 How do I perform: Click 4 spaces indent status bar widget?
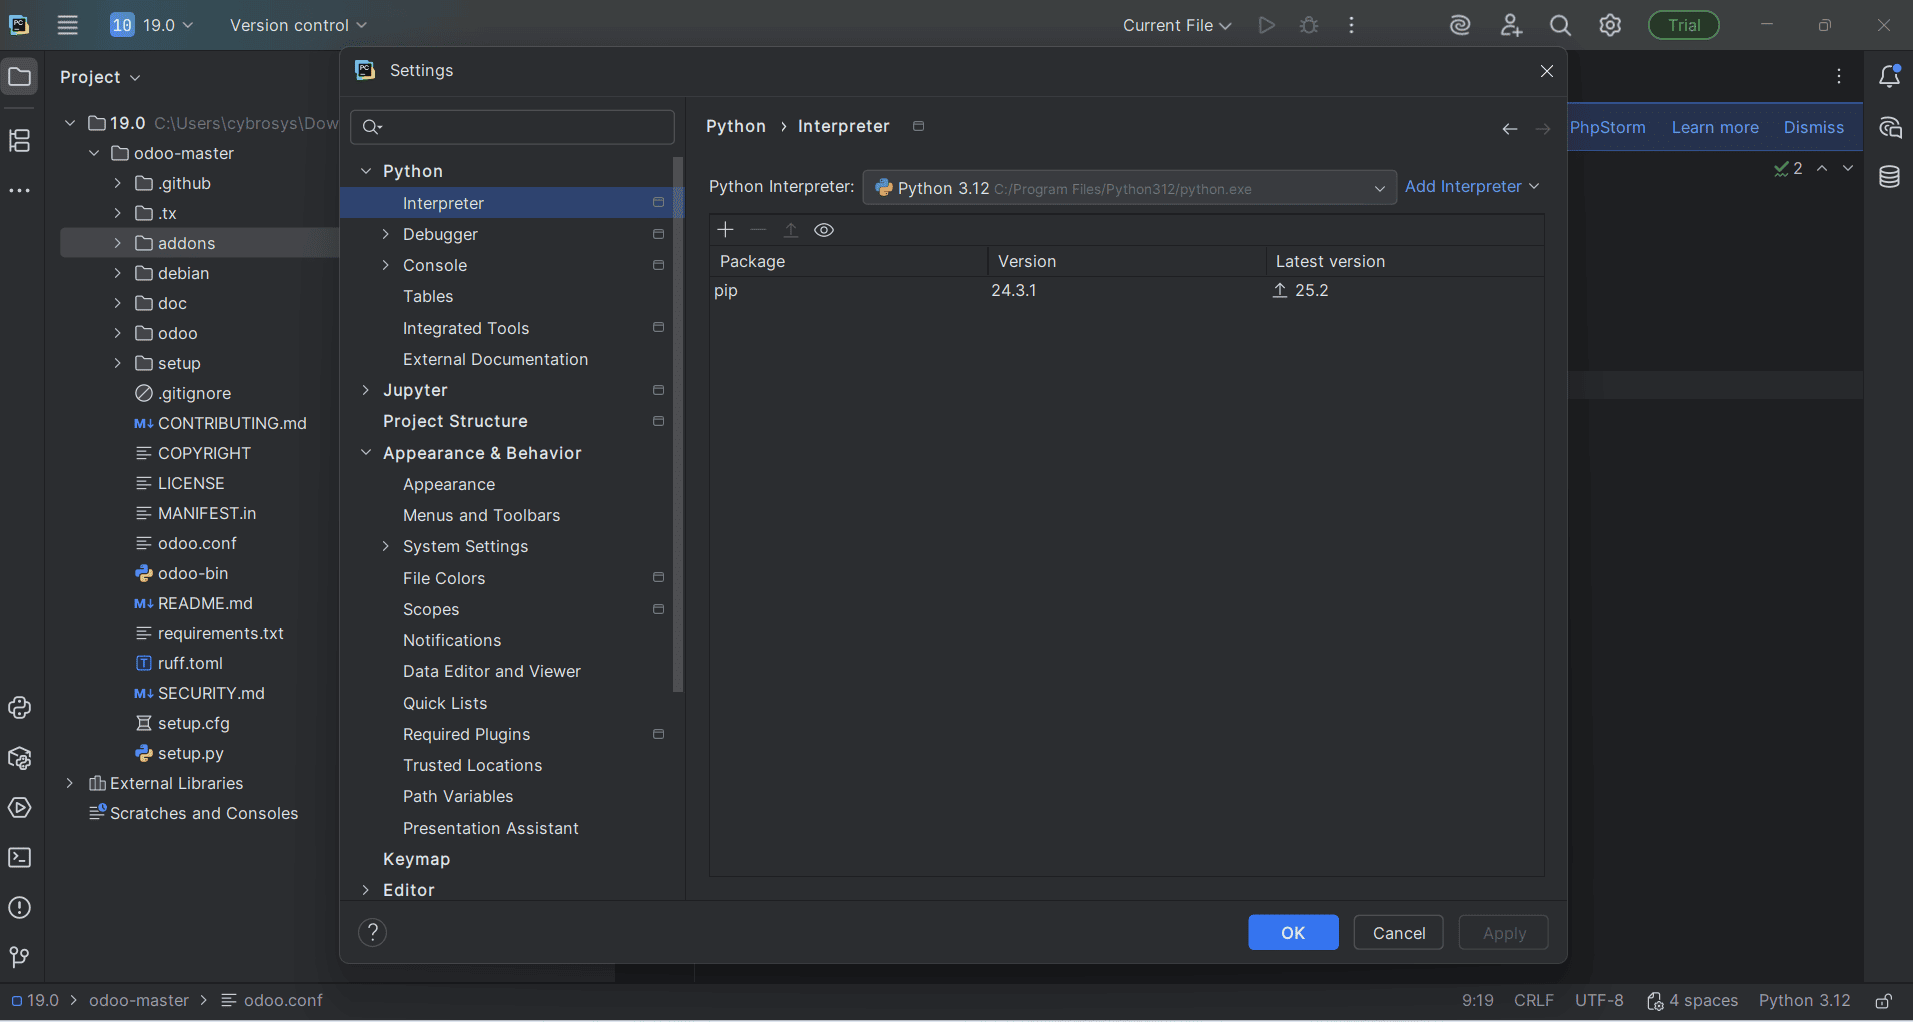[x=1692, y=1001]
